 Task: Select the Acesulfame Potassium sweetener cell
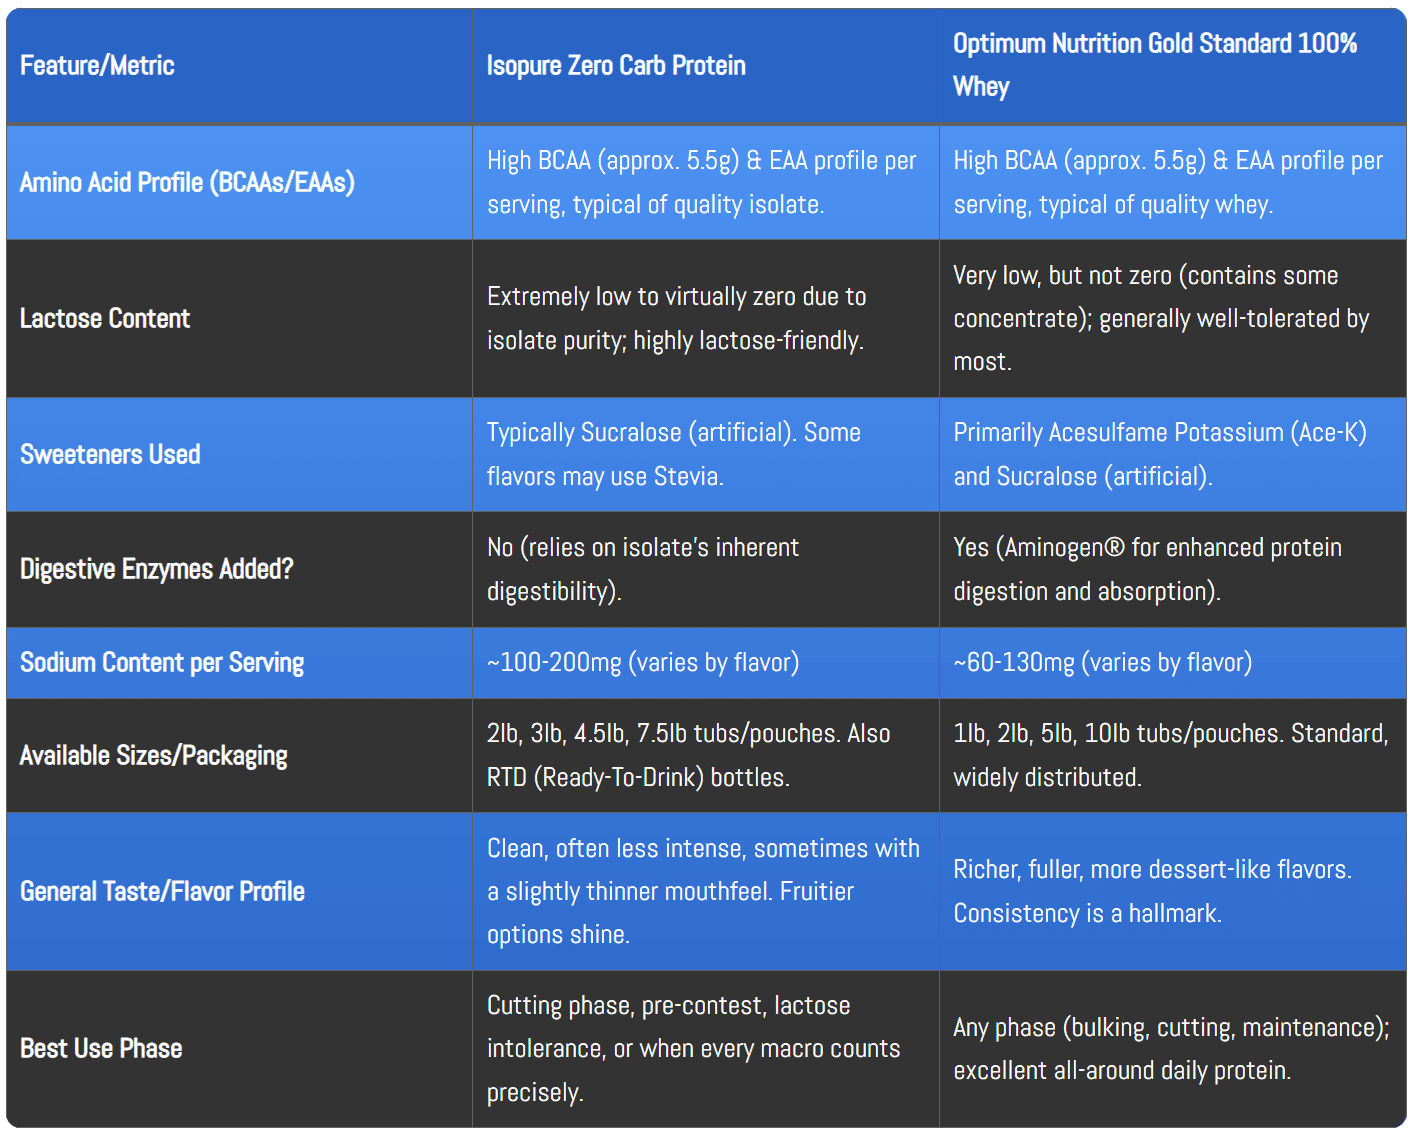1159,454
